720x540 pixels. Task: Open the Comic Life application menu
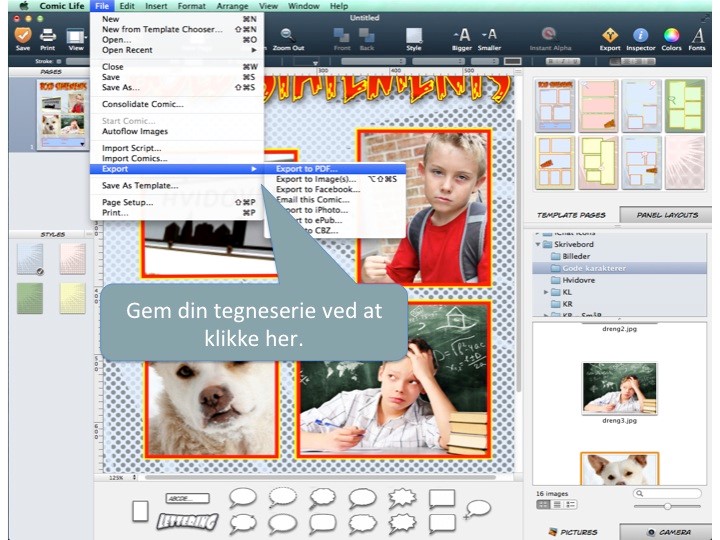[62, 6]
